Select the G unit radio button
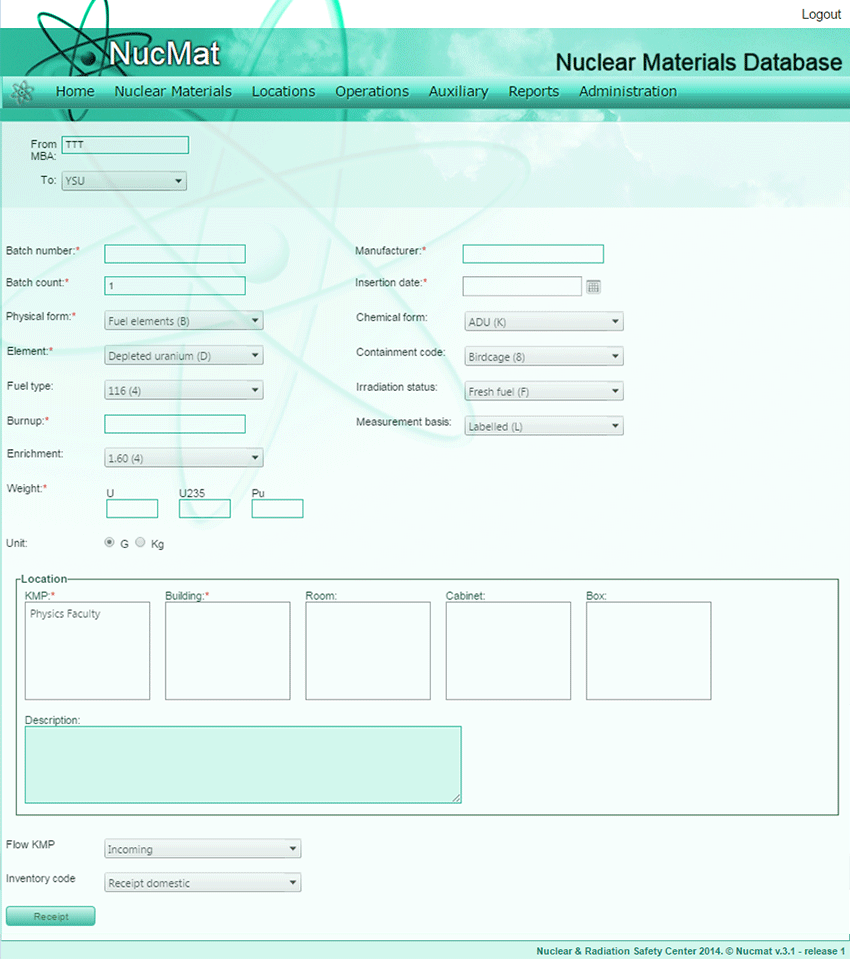The height and width of the screenshot is (959, 850). (110, 543)
